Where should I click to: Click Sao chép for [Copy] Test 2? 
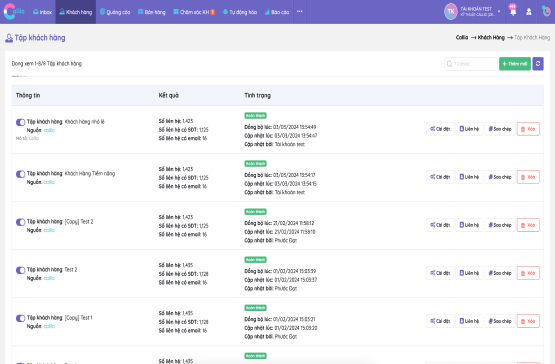[x=500, y=225]
